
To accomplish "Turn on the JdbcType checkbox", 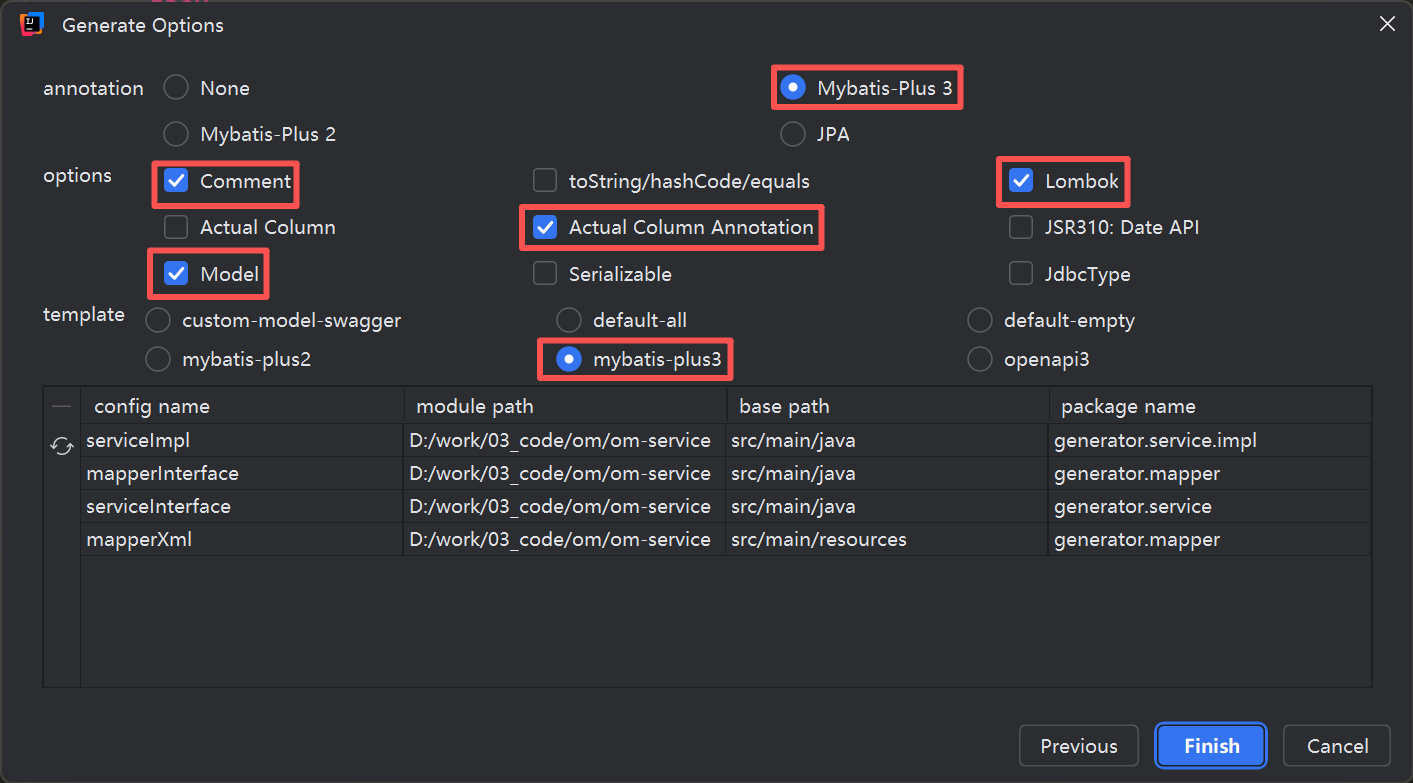I will coord(1021,273).
